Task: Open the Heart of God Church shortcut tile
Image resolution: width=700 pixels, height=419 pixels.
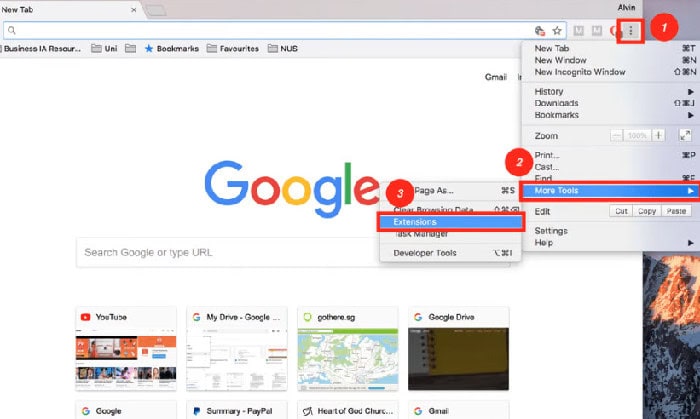Action: coord(347,411)
